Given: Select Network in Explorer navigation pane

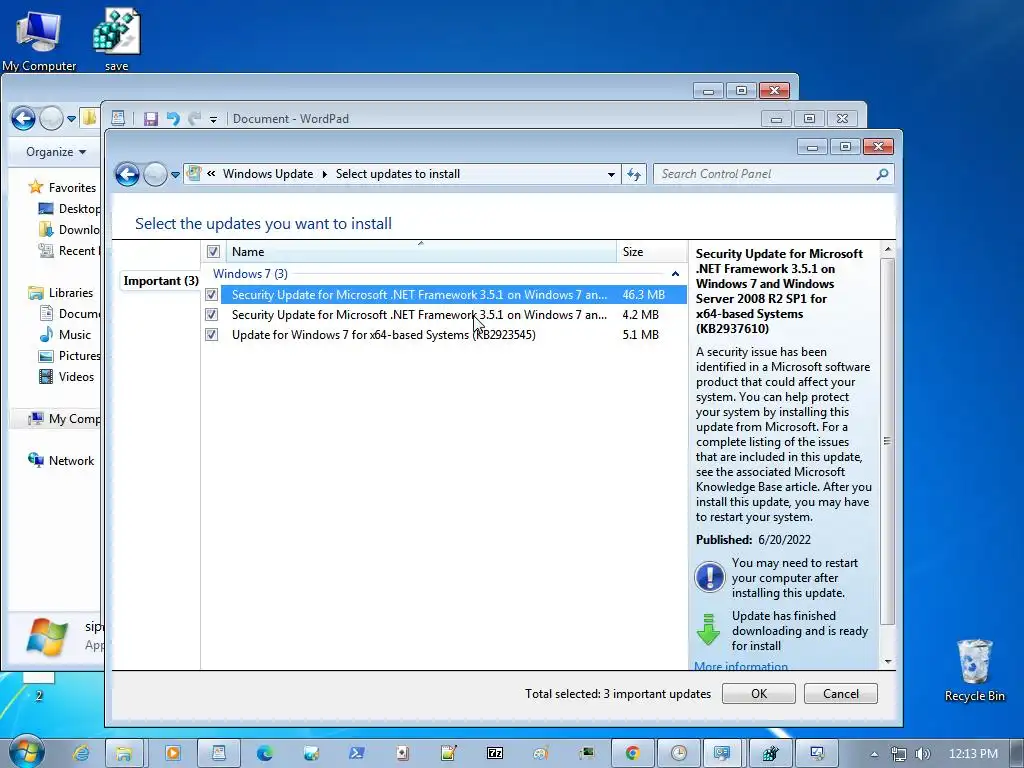Looking at the screenshot, I should pos(71,460).
